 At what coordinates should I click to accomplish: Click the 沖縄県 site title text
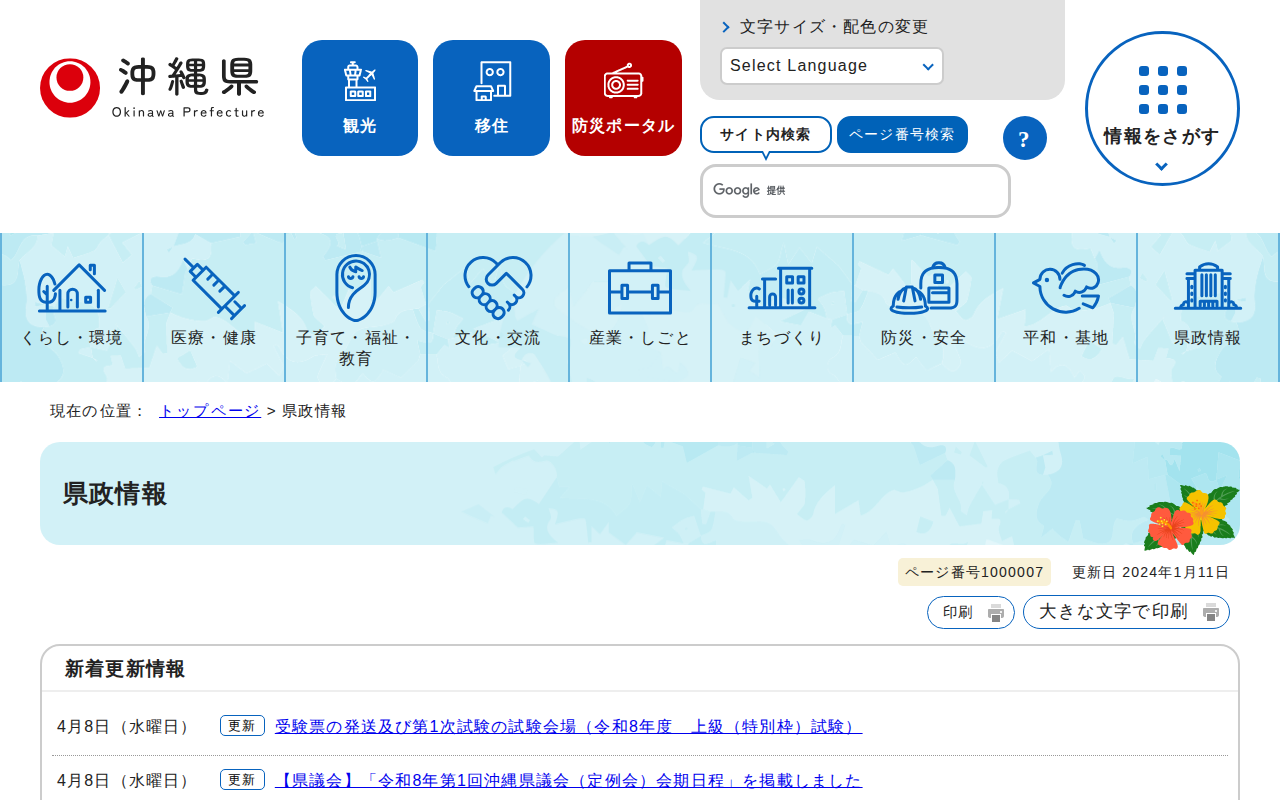coord(188,77)
